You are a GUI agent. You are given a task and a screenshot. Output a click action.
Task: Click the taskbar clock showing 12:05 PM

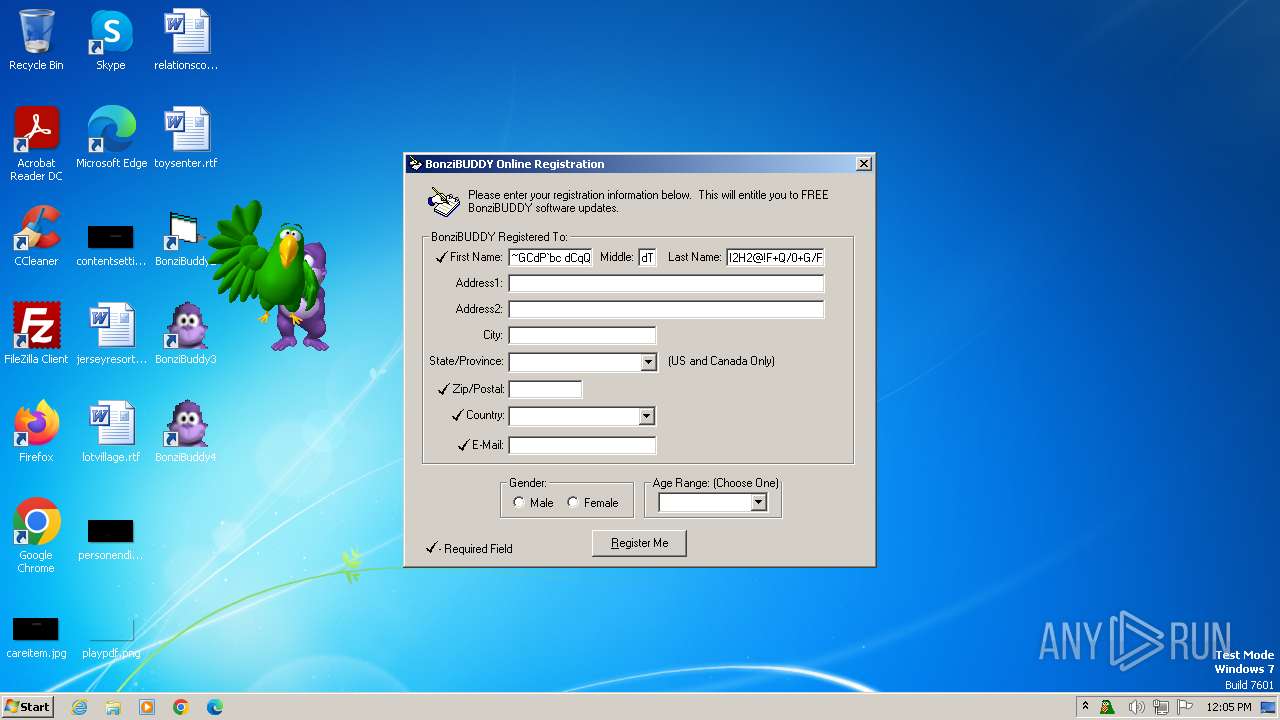[1229, 707]
